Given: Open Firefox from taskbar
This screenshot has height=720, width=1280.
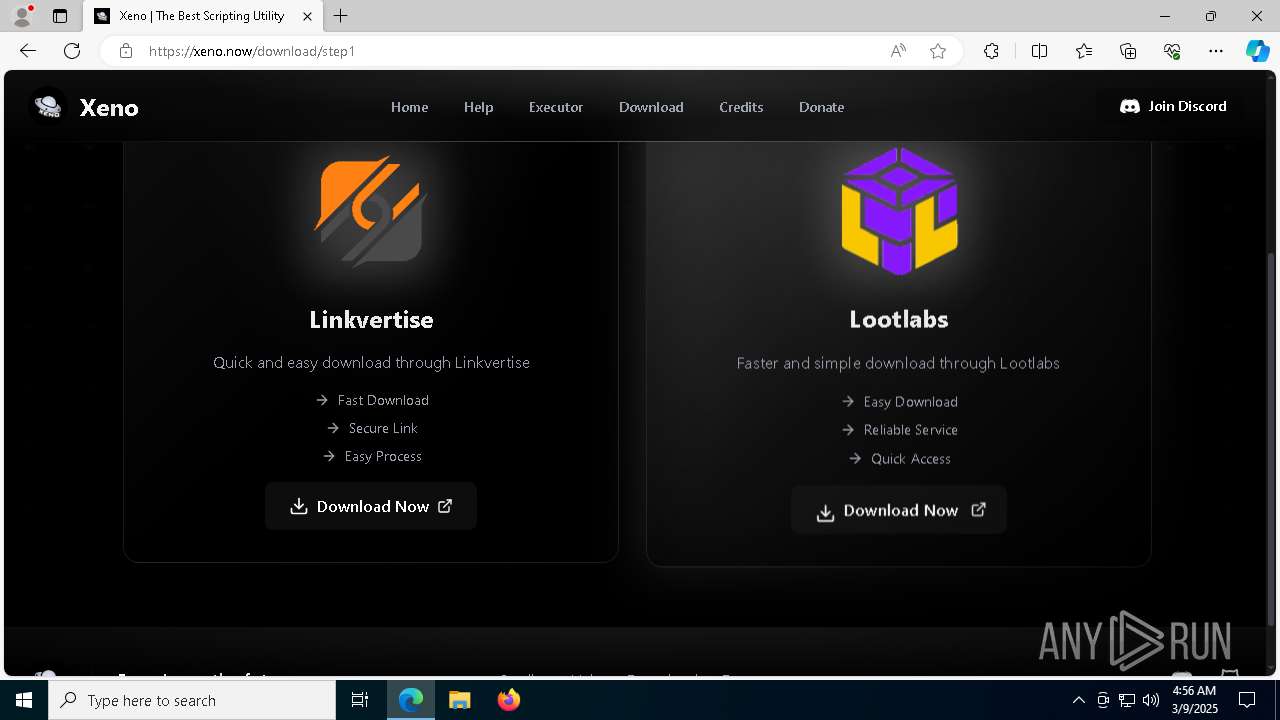Looking at the screenshot, I should 509,700.
